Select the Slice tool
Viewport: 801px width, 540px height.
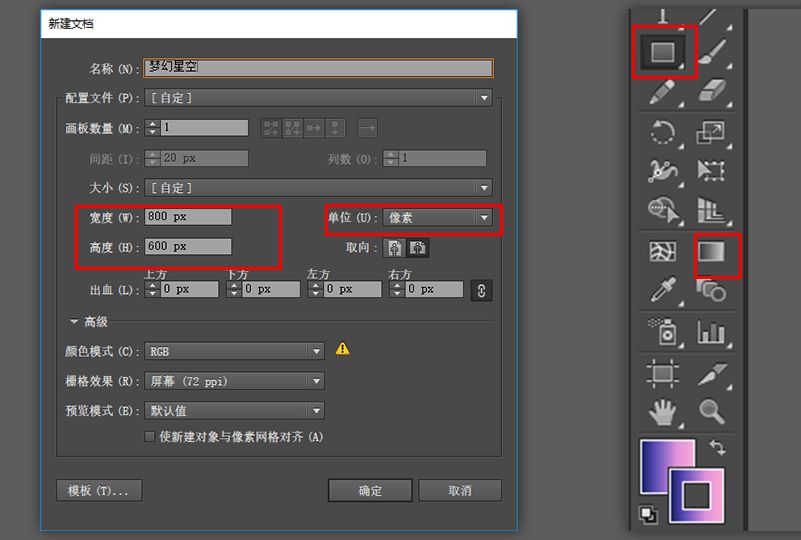pos(712,374)
